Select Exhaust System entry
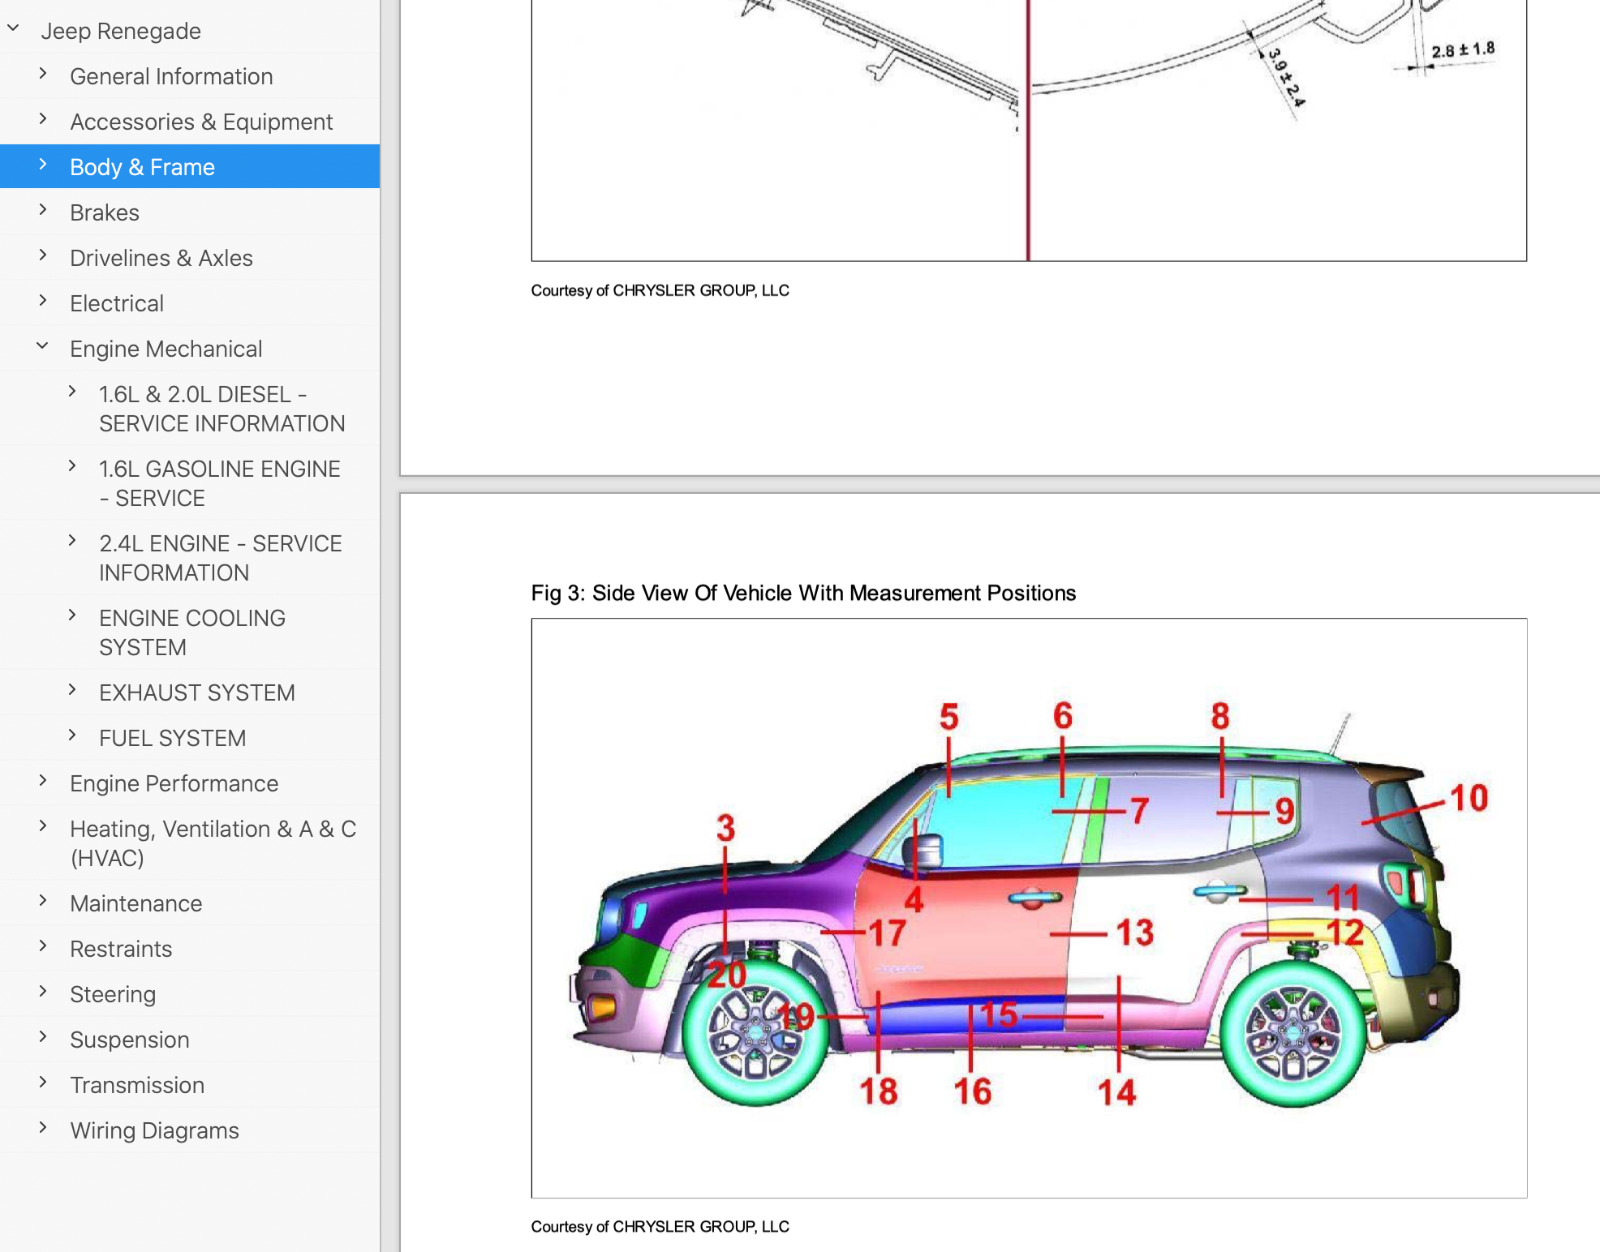Viewport: 1600px width, 1252px height. (197, 693)
